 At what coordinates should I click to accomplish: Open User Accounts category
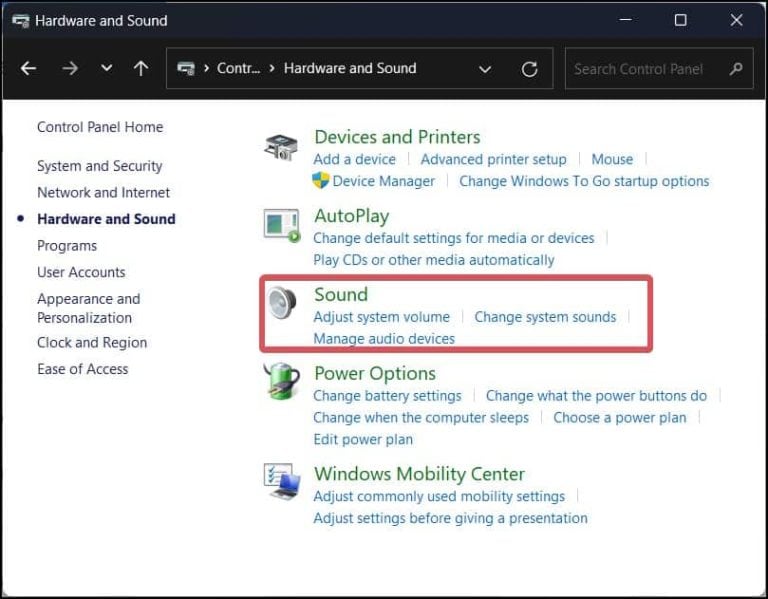[81, 272]
